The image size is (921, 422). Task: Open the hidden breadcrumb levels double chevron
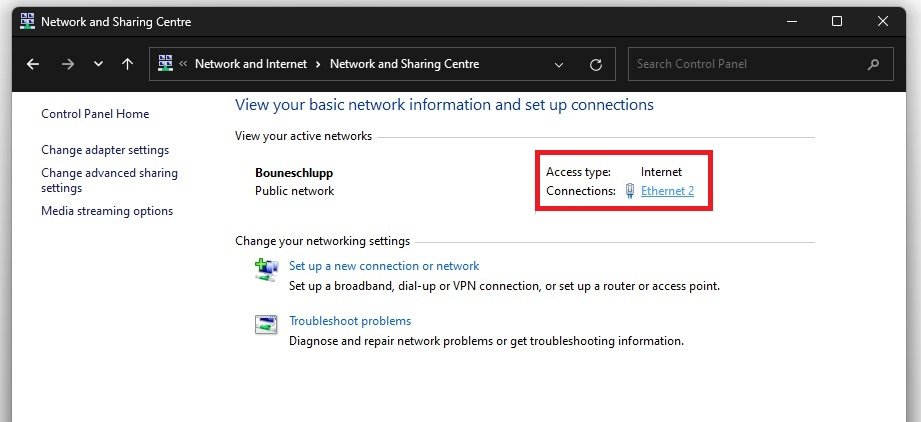coord(184,64)
